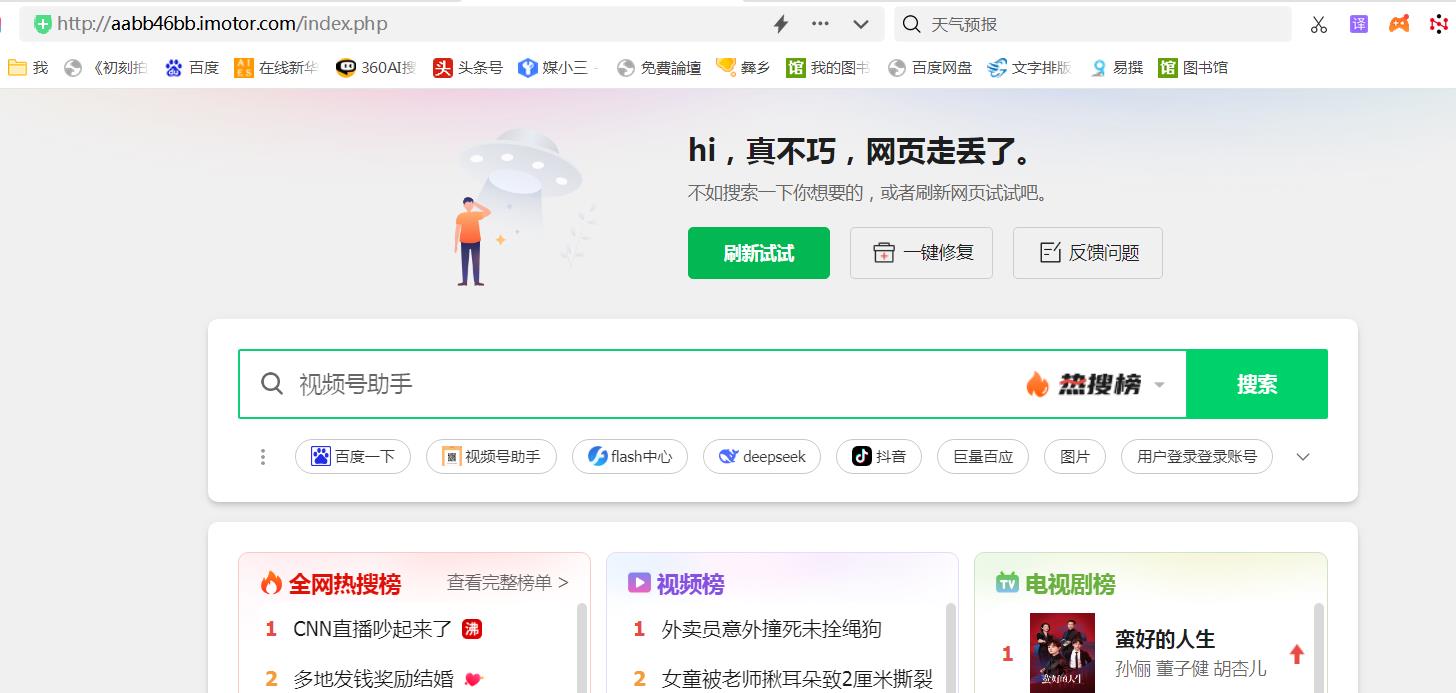Open the 头条号 bookmark

[468, 68]
